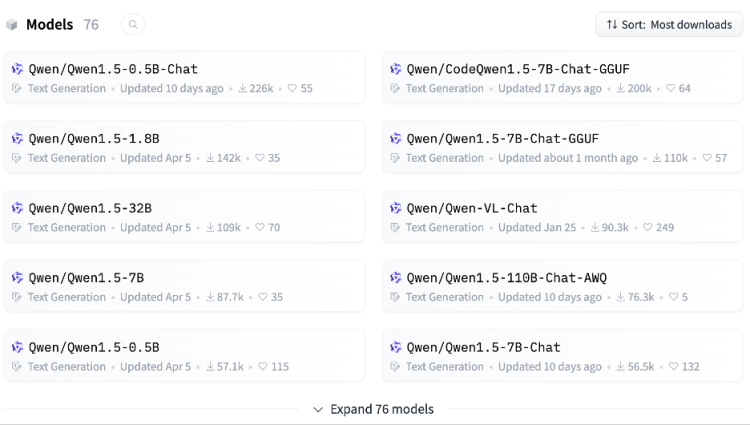Click the heart icon on Qwen1.5-7B-Chat card
This screenshot has width=750, height=425.
tap(673, 366)
